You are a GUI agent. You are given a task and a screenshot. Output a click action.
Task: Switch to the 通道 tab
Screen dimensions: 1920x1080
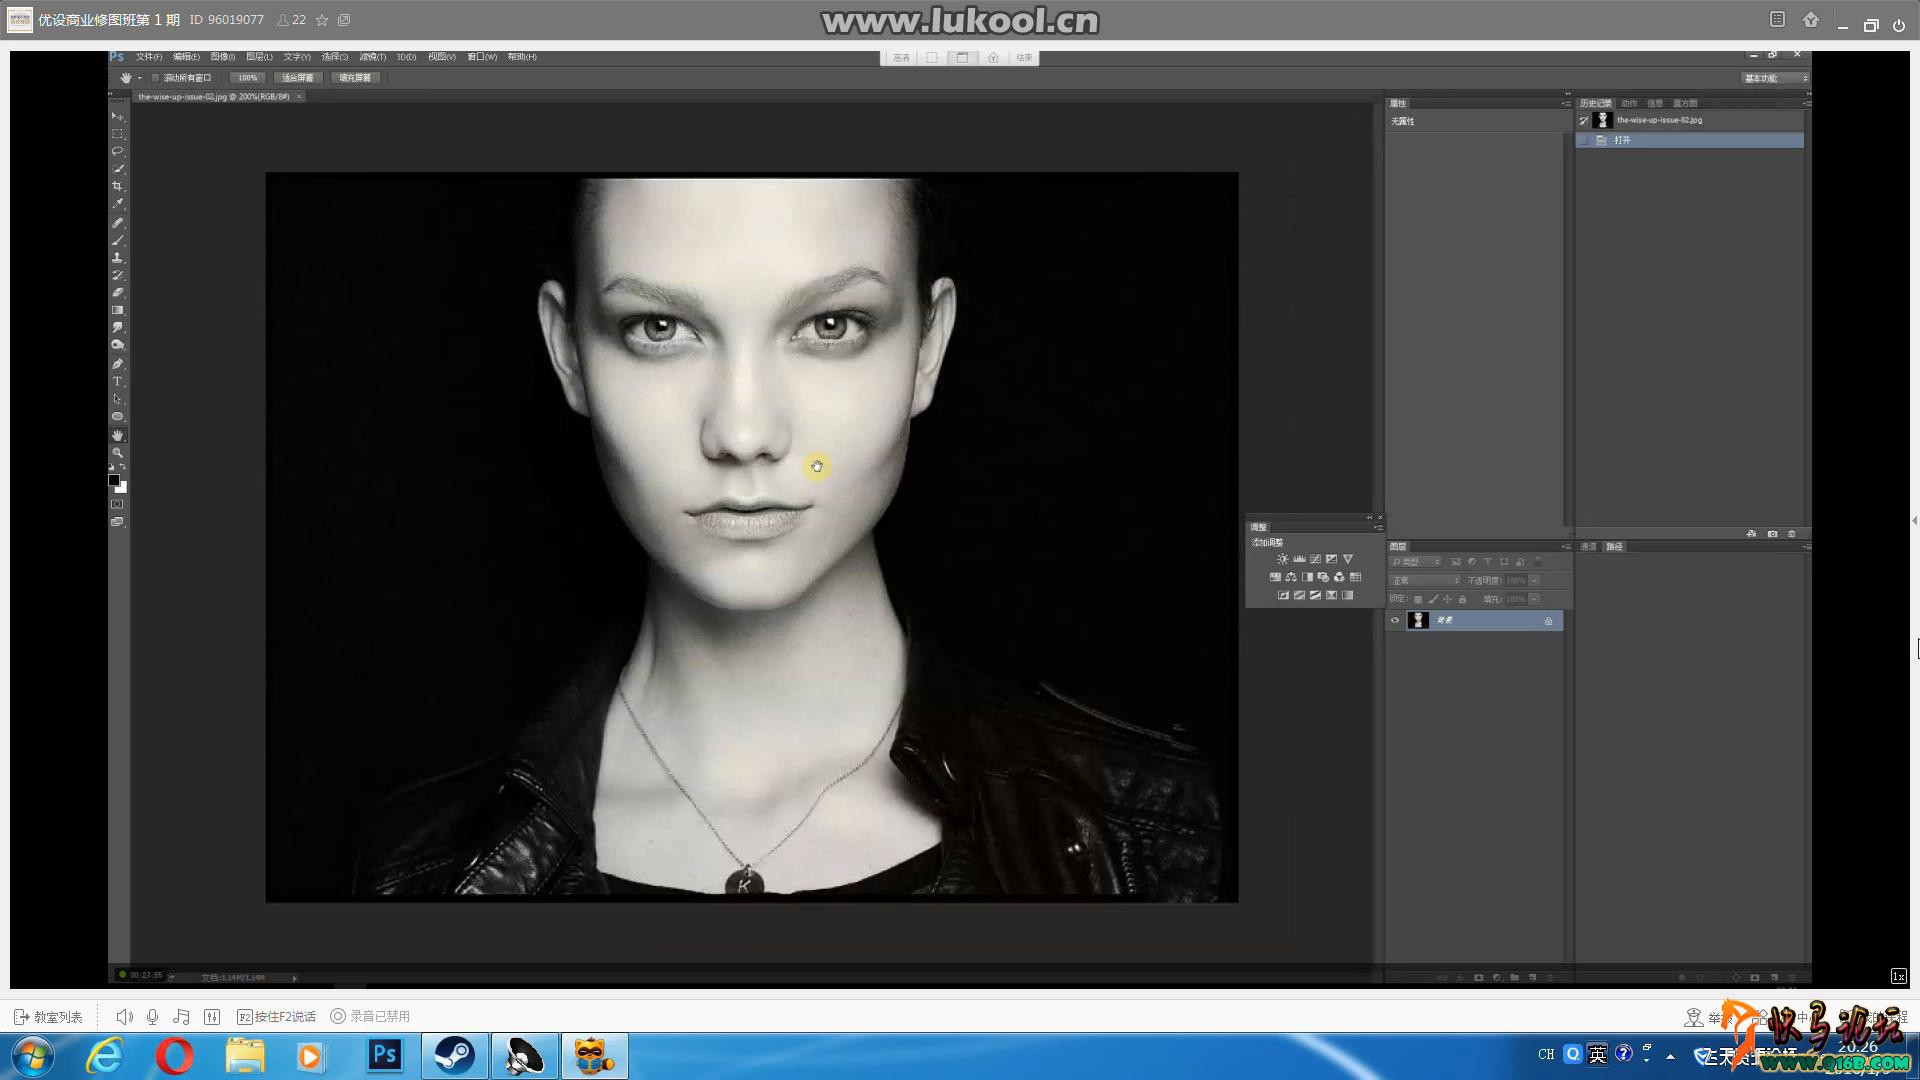(1588, 547)
